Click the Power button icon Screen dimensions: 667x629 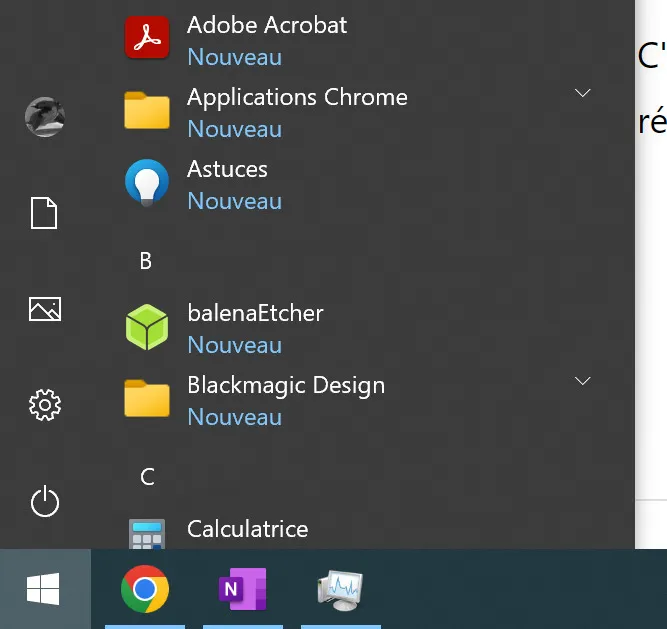(x=45, y=501)
